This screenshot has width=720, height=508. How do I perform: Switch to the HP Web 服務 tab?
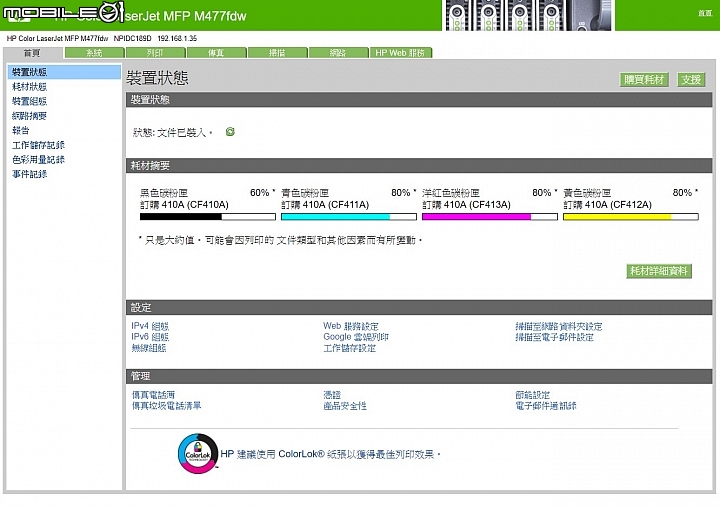(400, 53)
